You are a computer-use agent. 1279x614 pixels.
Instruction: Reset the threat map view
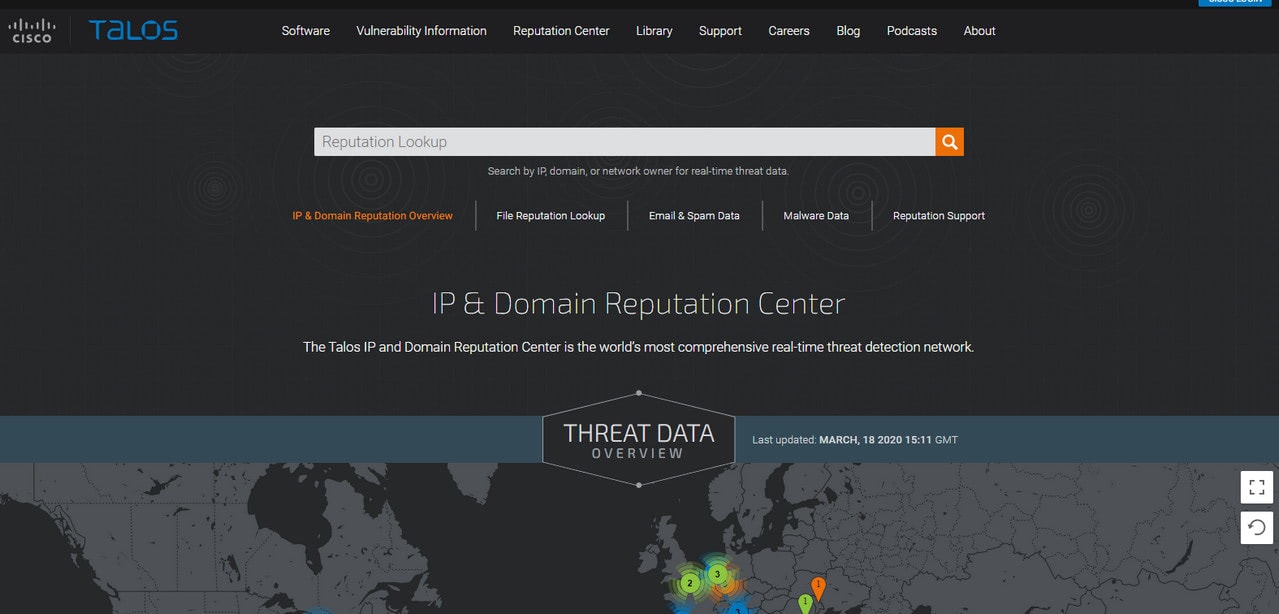tap(1257, 528)
